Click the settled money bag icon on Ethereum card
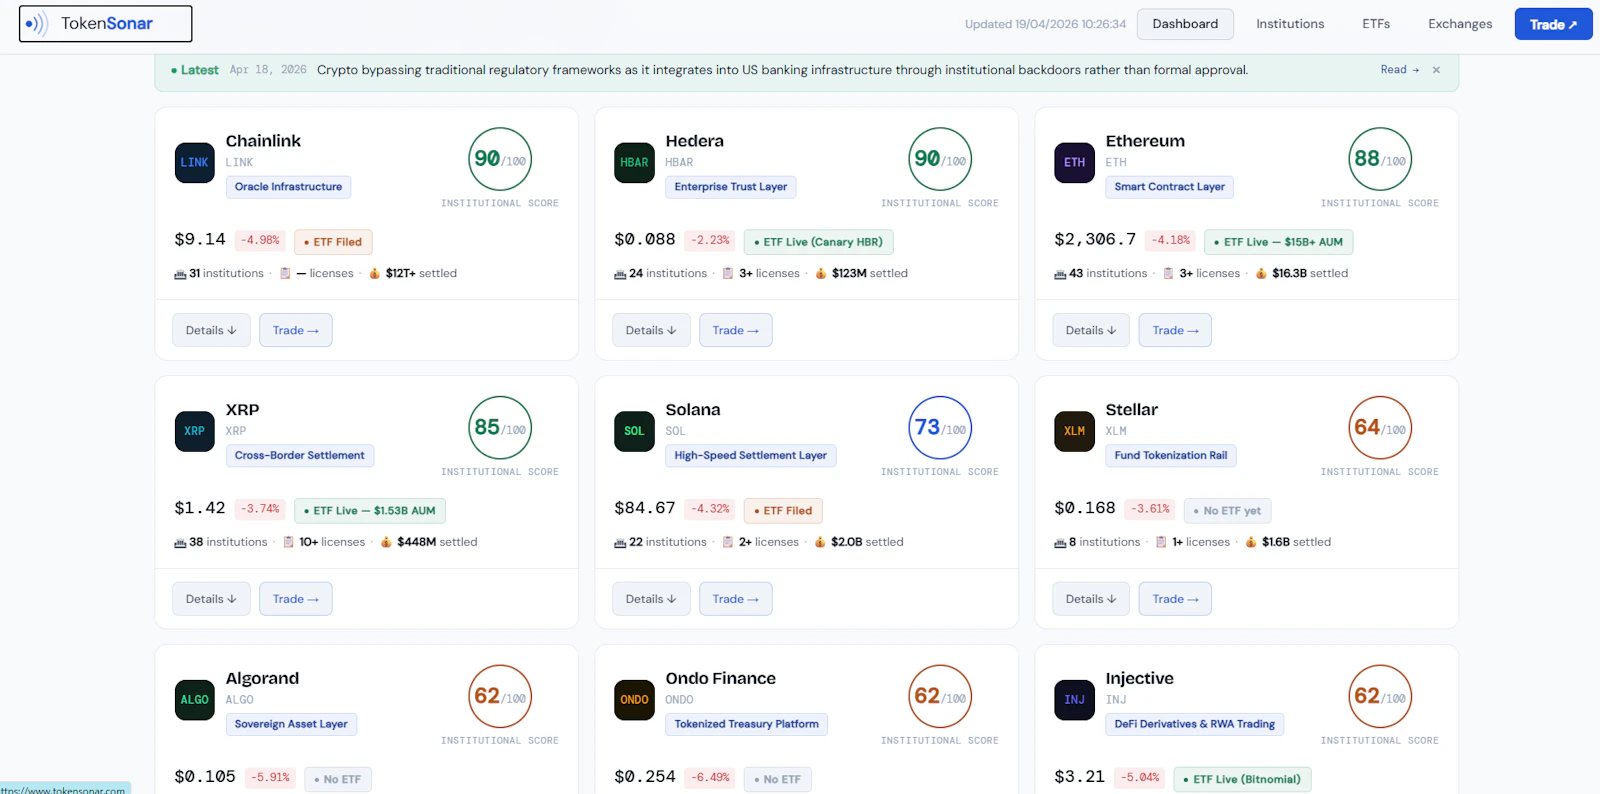 (x=1261, y=273)
